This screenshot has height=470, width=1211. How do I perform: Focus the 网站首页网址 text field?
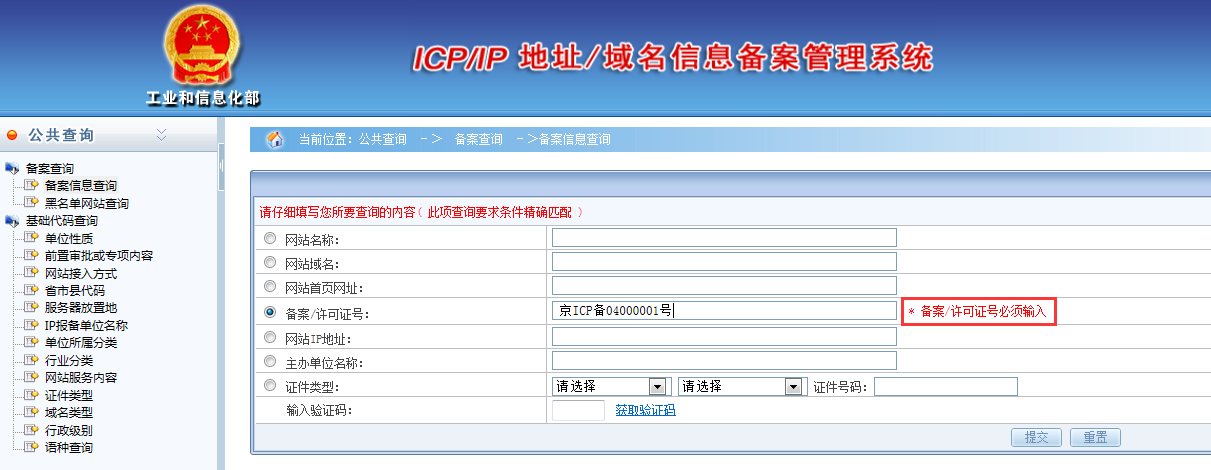tap(724, 286)
